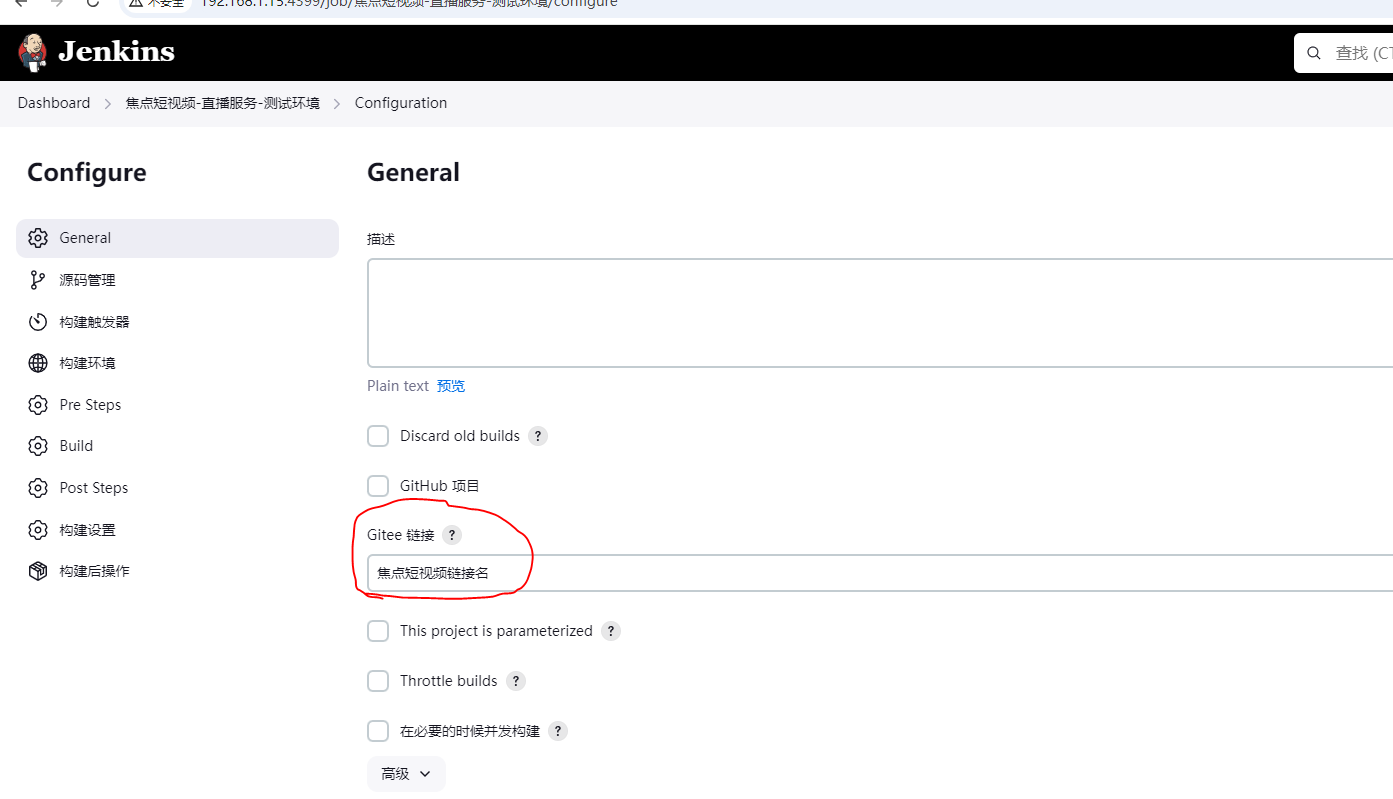Image resolution: width=1393 pixels, height=799 pixels.
Task: Click the browser forward arrow
Action: pos(57,3)
